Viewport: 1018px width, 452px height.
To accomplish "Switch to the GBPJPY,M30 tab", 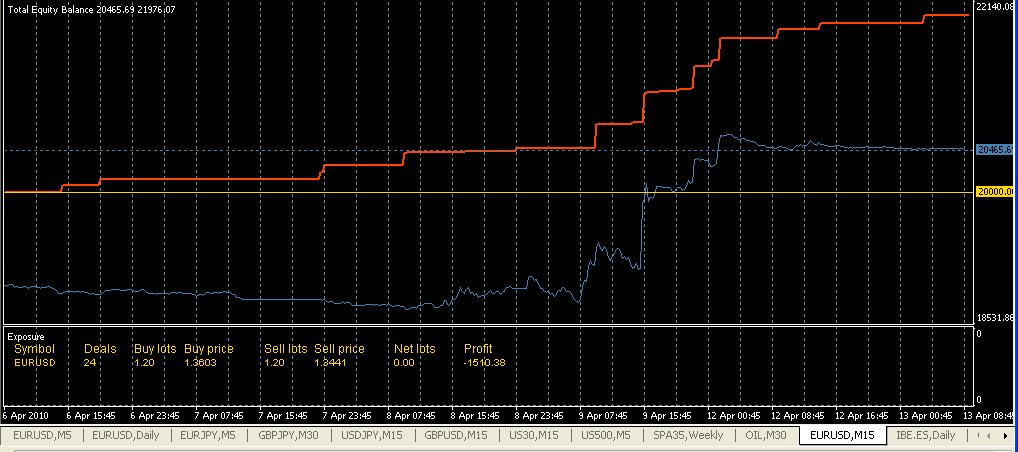I will tap(290, 434).
